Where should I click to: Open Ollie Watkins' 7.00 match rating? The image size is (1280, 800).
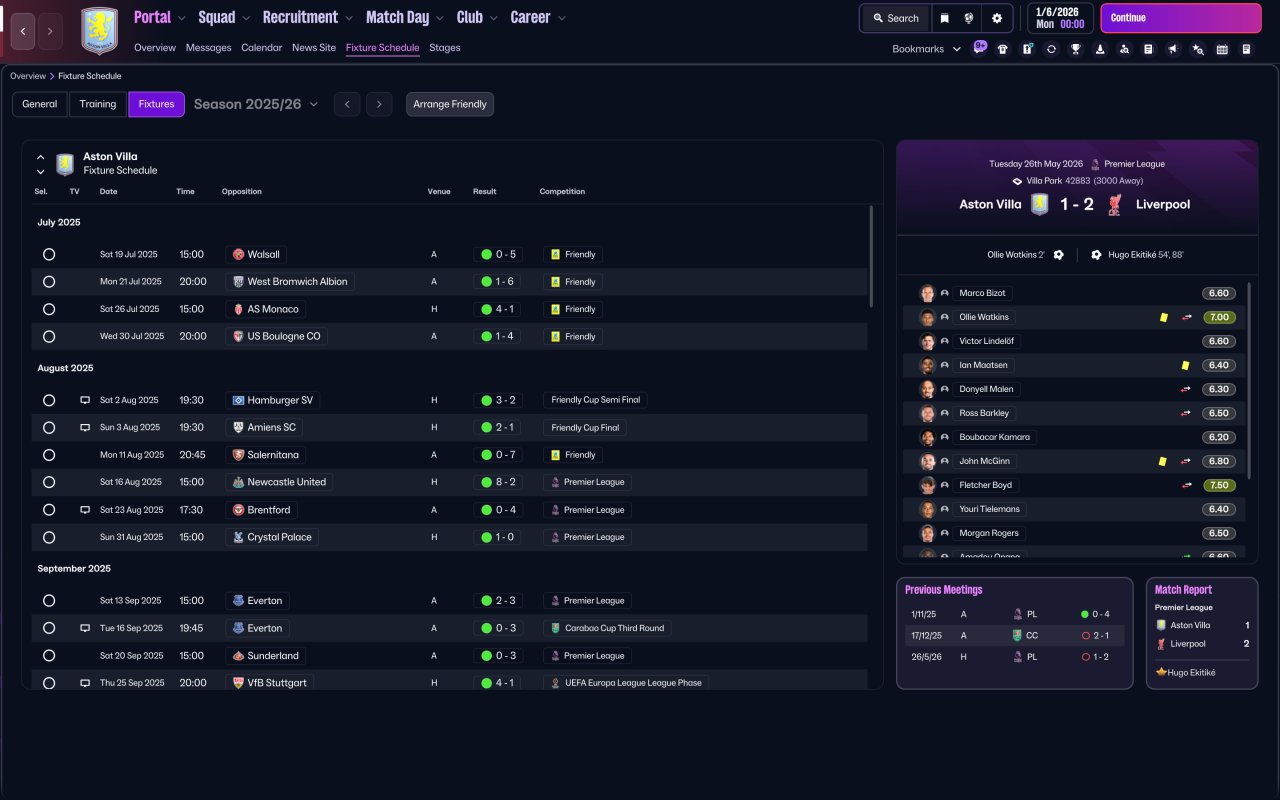click(x=1219, y=317)
